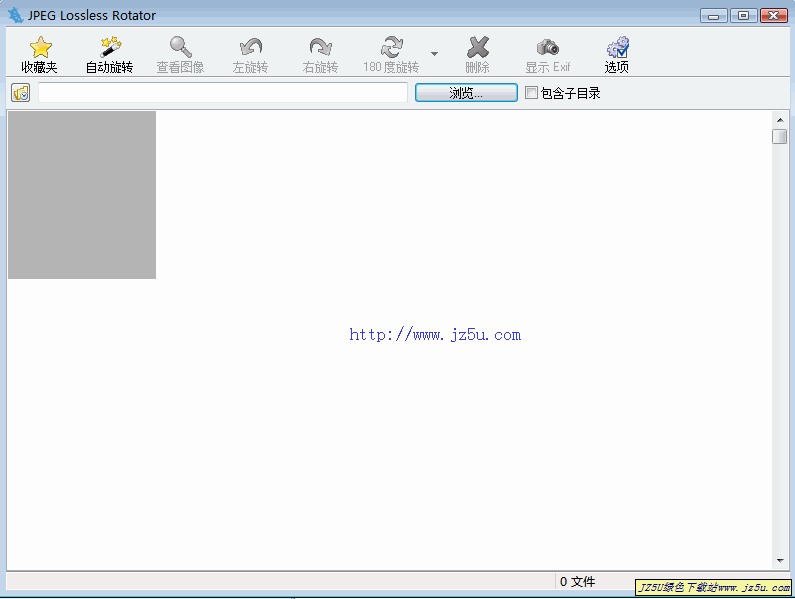Viewport: 795px width, 599px height.
Task: Click the 0 文件 status bar text
Action: click(577, 582)
